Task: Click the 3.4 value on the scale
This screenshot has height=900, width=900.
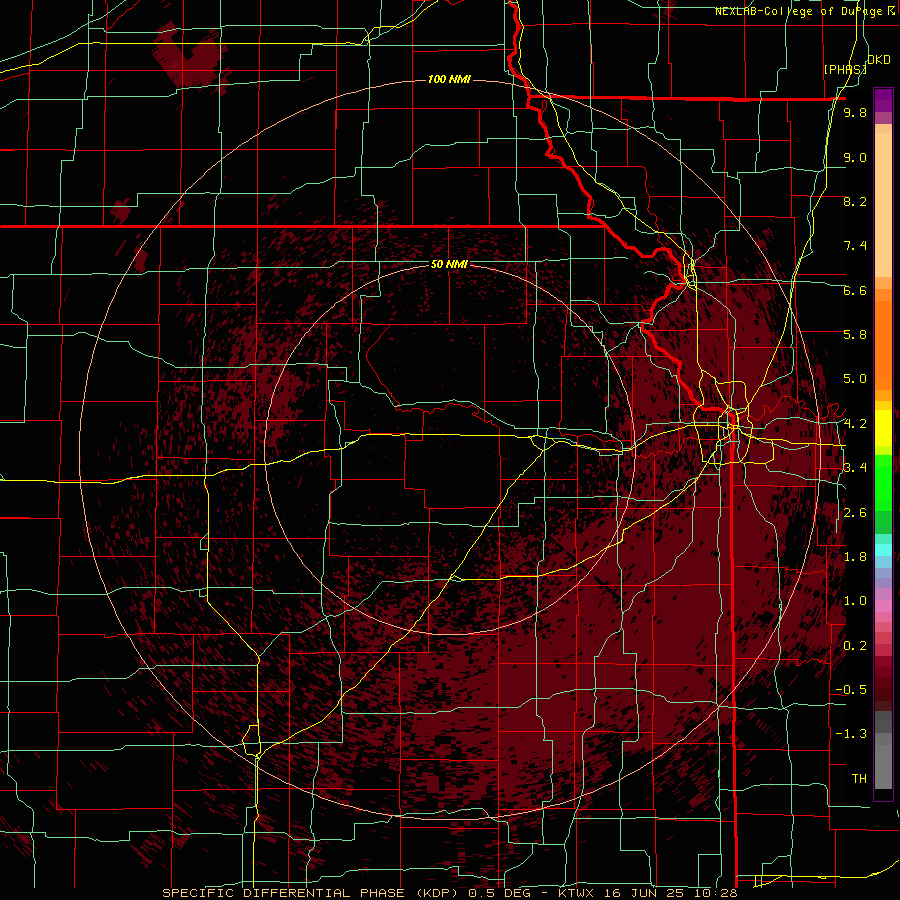Action: [855, 468]
